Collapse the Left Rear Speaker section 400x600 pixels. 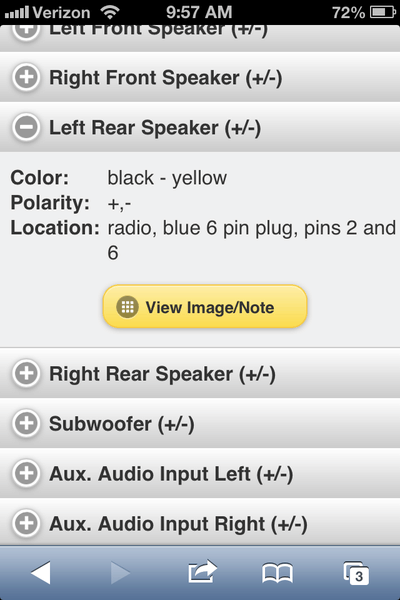point(200,127)
